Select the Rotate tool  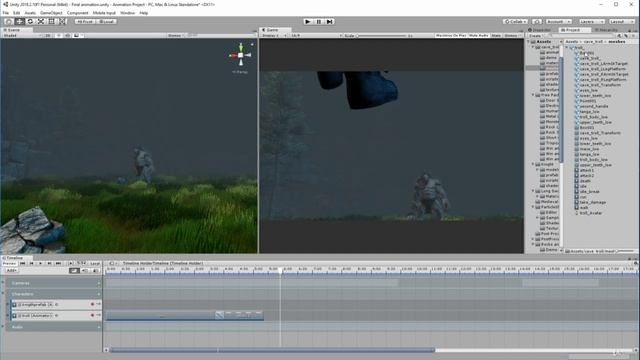pyautogui.click(x=30, y=21)
